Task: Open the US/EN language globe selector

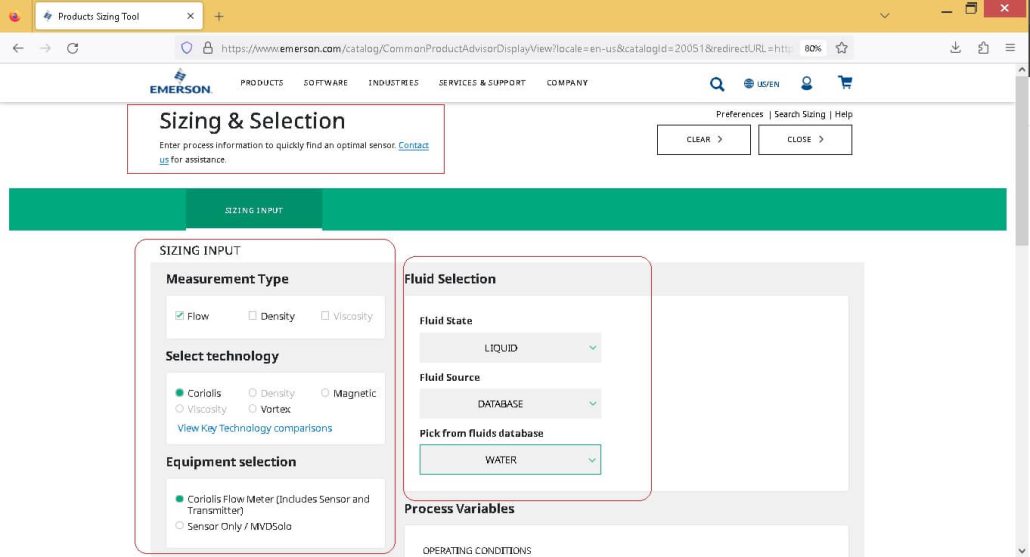Action: coord(761,83)
